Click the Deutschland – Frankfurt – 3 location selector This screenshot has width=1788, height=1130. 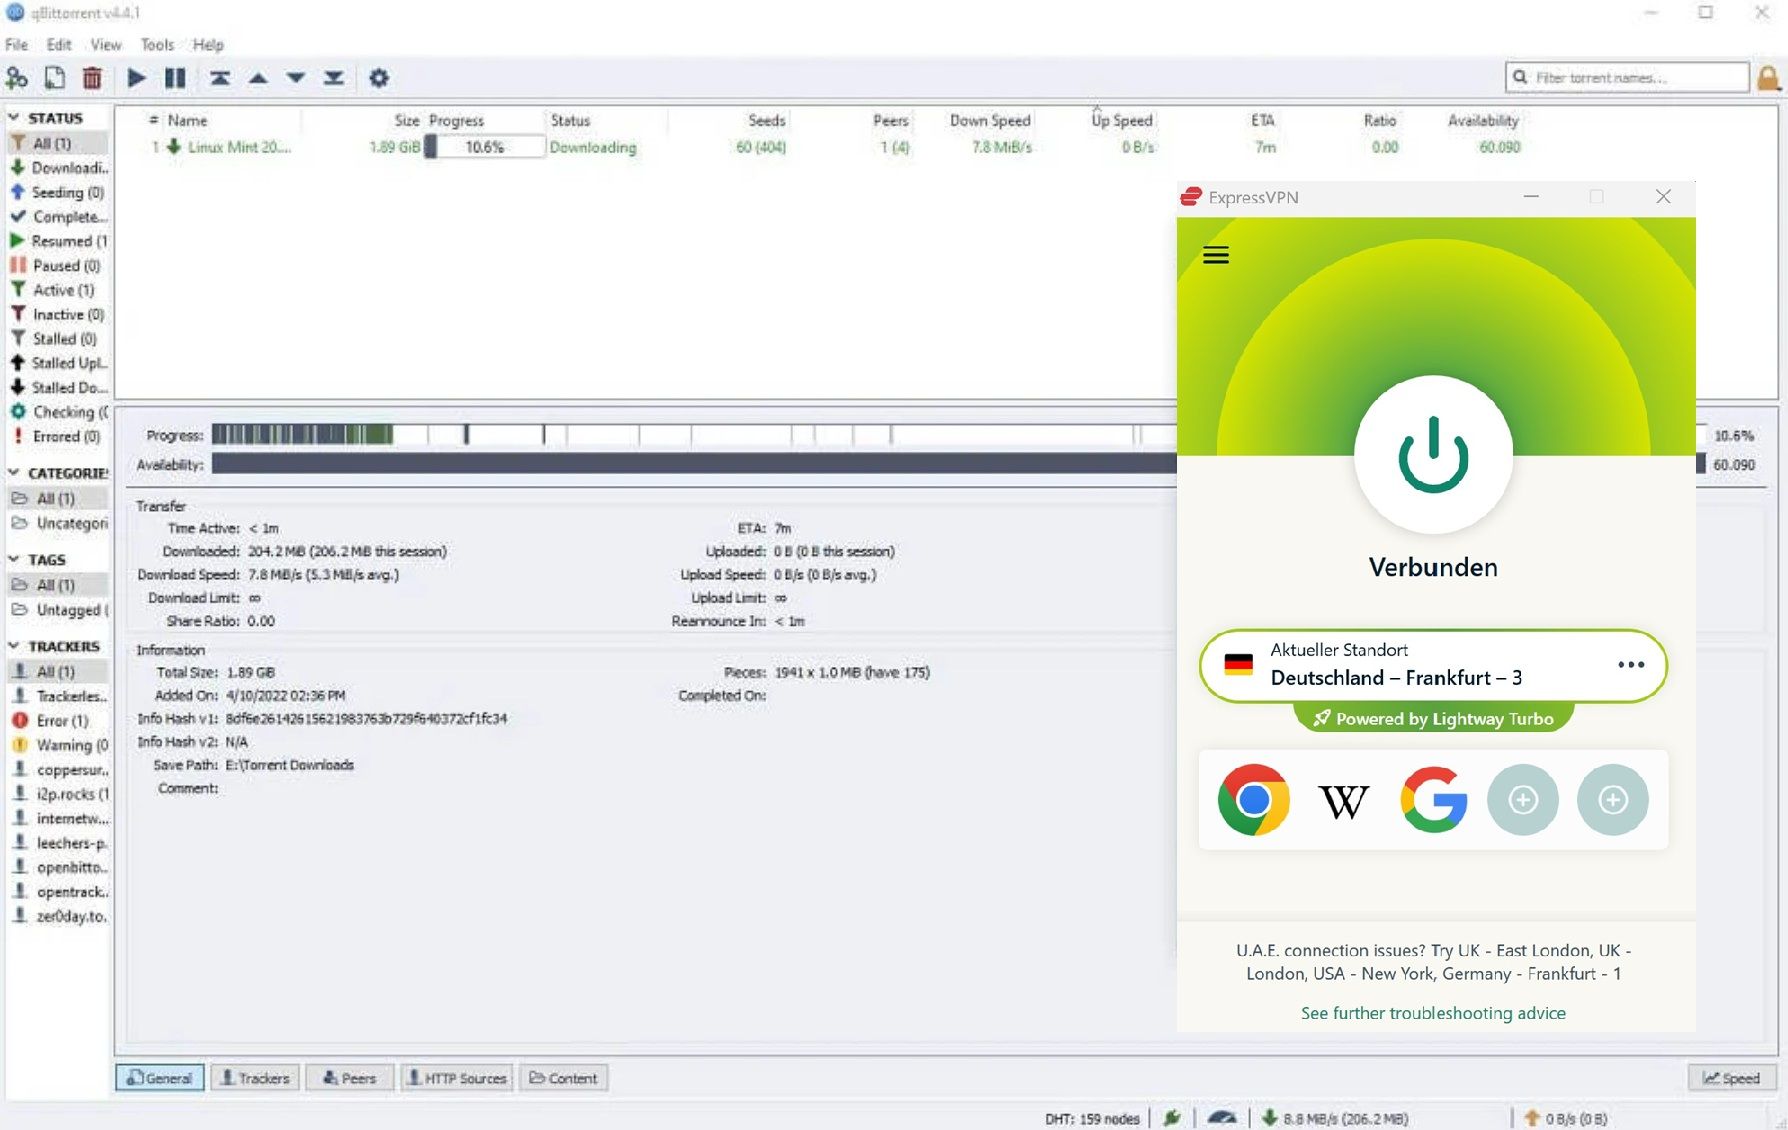point(1433,666)
